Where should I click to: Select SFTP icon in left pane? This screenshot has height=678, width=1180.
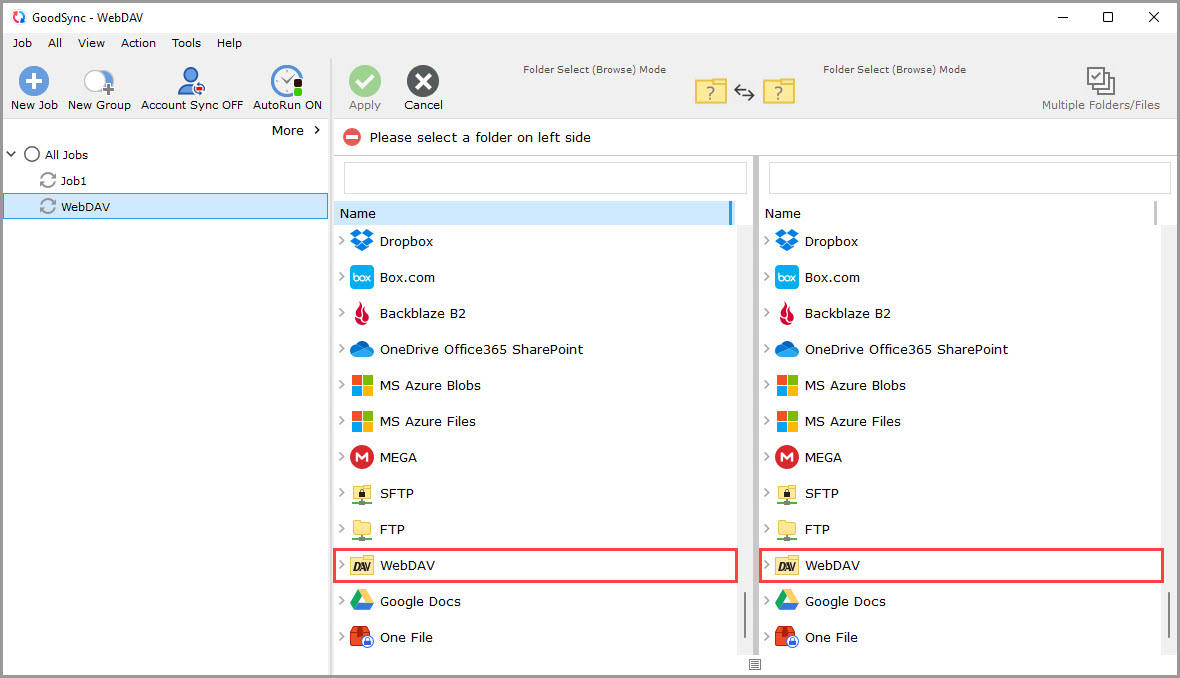coord(362,494)
